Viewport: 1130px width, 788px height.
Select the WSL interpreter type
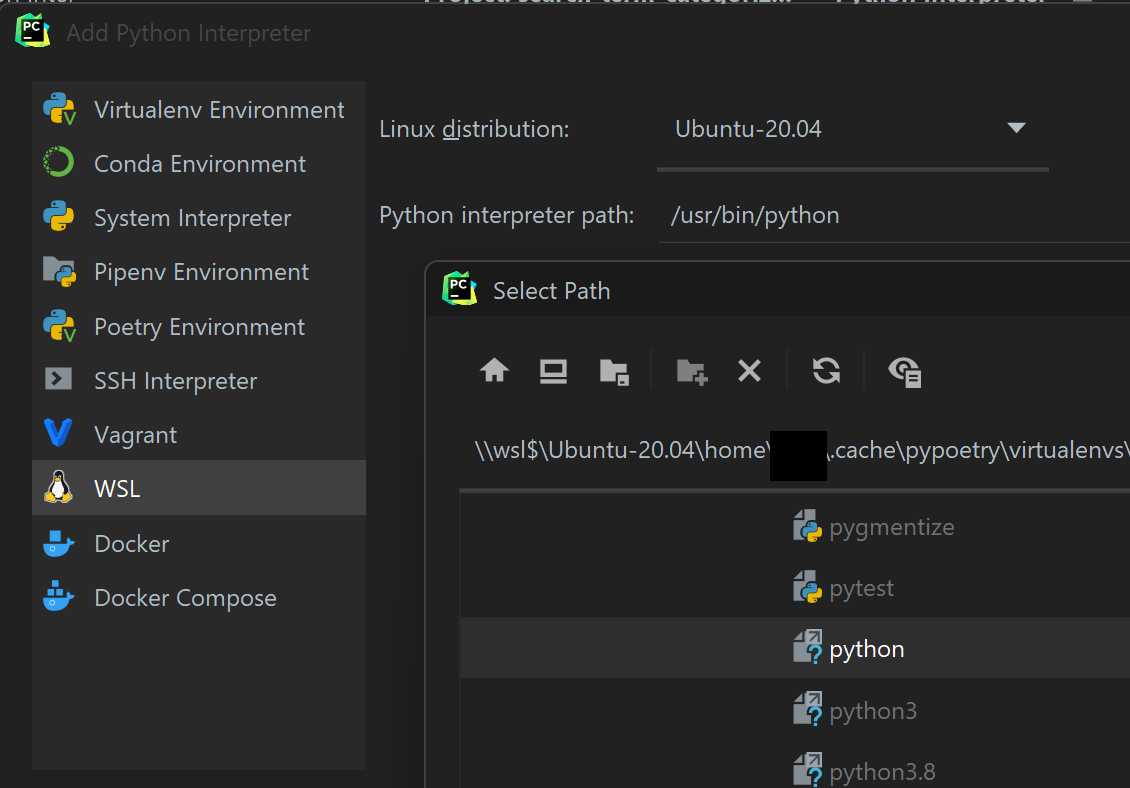point(199,488)
